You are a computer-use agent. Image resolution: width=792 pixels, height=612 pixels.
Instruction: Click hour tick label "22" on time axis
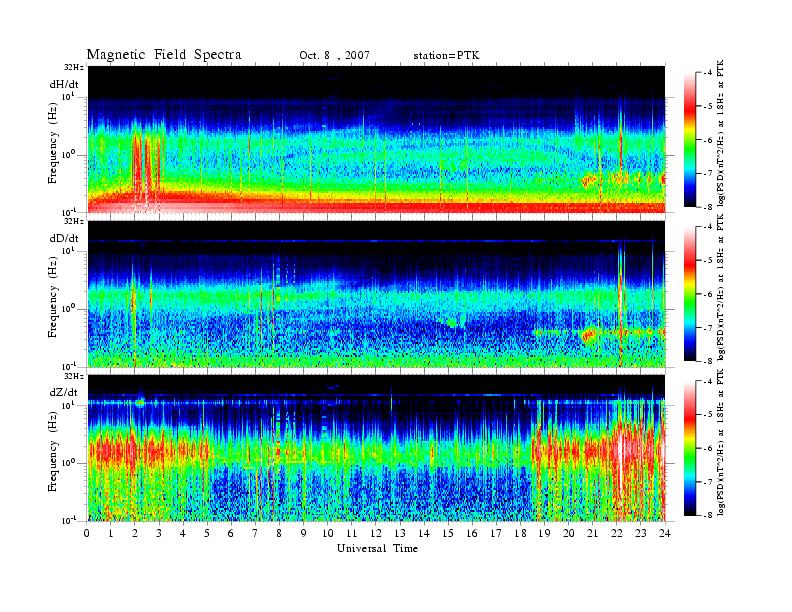pos(617,533)
